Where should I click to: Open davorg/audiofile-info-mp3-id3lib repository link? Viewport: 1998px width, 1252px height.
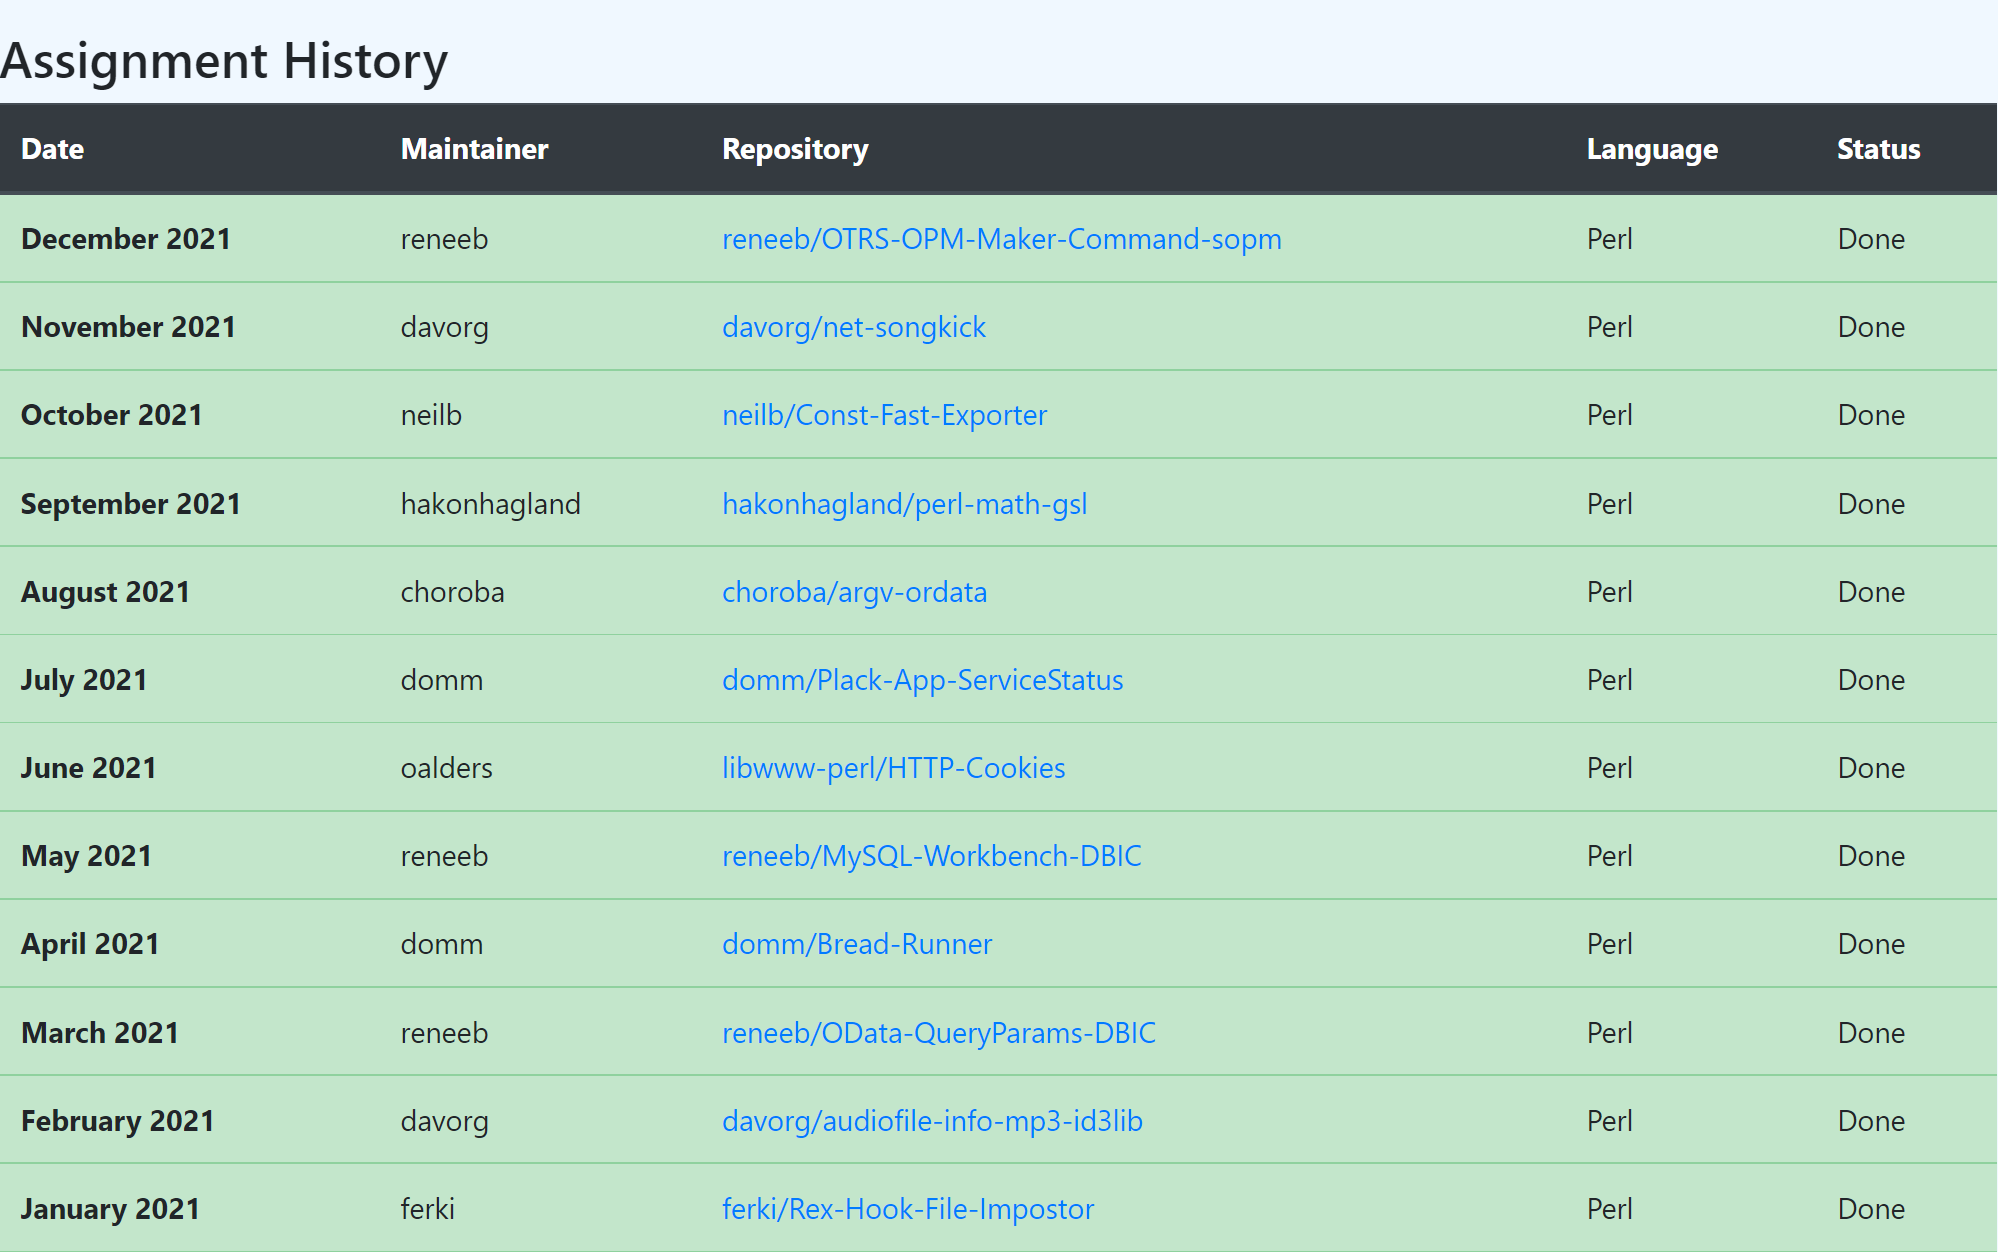[932, 1121]
